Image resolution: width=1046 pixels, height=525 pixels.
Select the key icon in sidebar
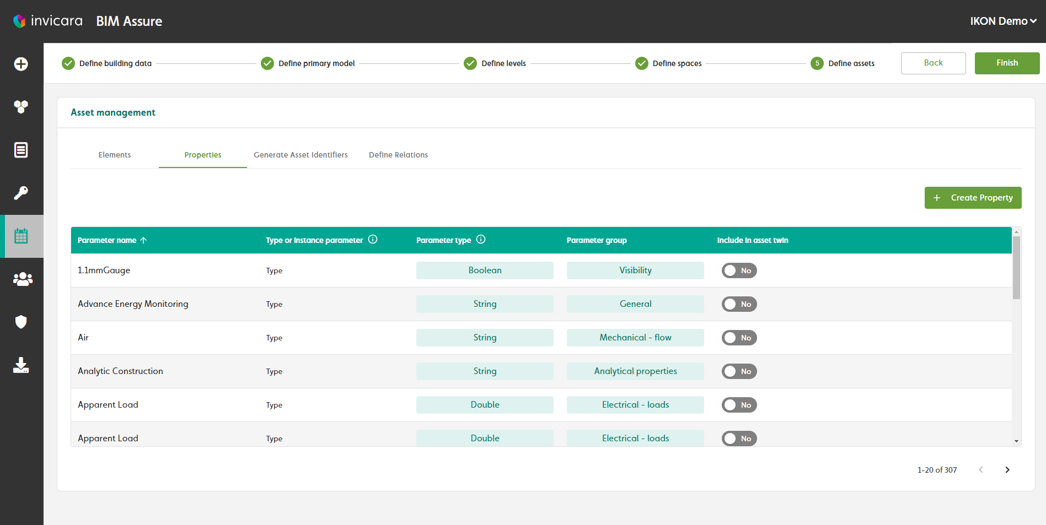[x=21, y=193]
